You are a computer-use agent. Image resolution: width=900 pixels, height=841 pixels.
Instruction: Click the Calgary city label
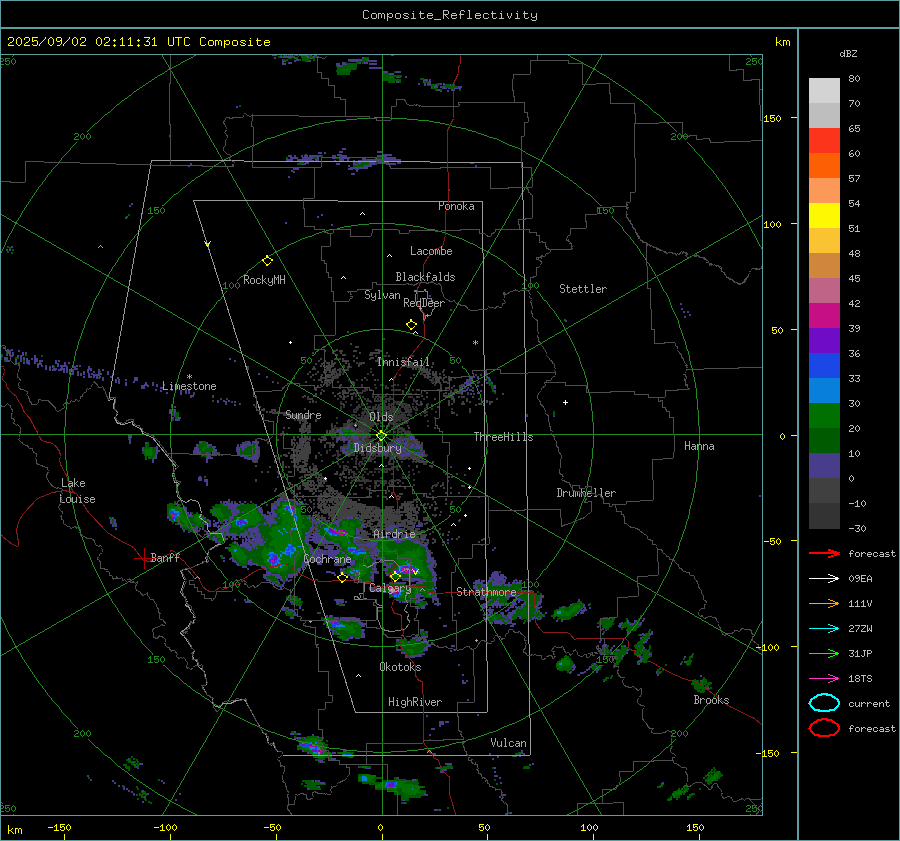click(x=390, y=588)
